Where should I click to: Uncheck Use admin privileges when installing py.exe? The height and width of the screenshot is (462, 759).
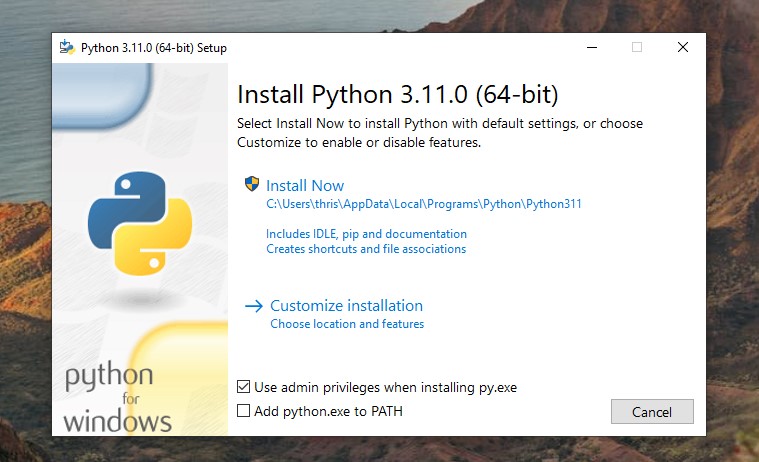(243, 386)
